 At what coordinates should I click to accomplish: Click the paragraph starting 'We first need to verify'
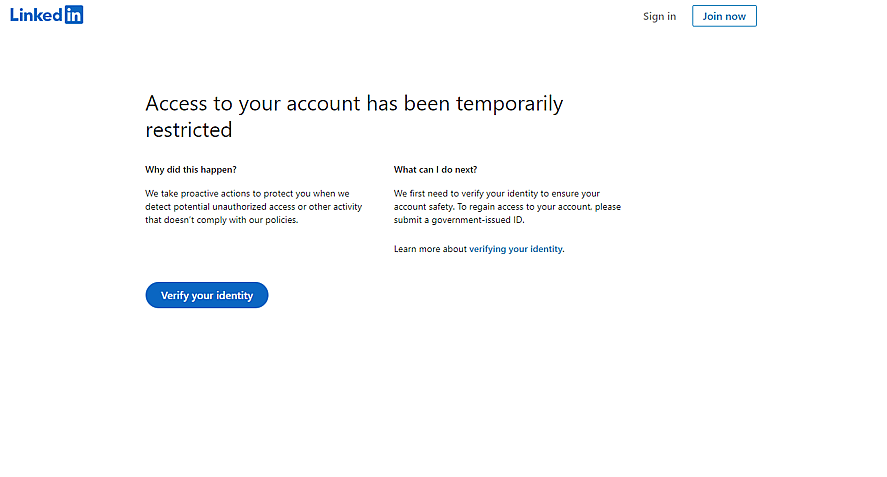pyautogui.click(x=507, y=207)
